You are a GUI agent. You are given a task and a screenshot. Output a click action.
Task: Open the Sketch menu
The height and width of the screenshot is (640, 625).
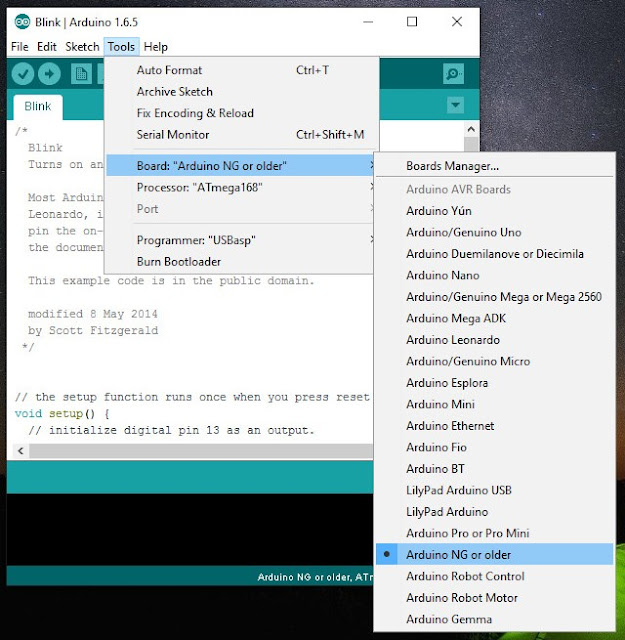point(82,47)
